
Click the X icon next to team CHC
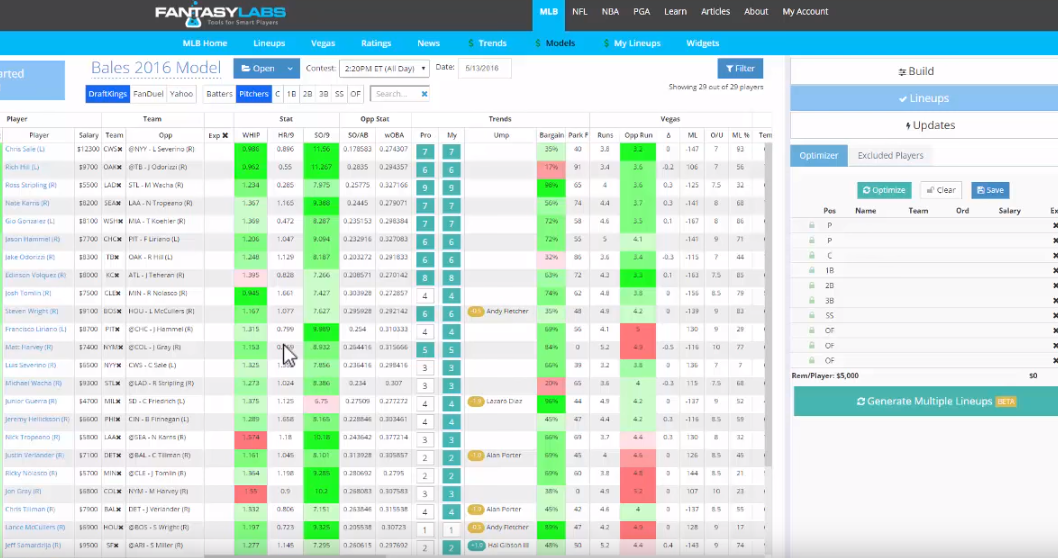(120, 239)
